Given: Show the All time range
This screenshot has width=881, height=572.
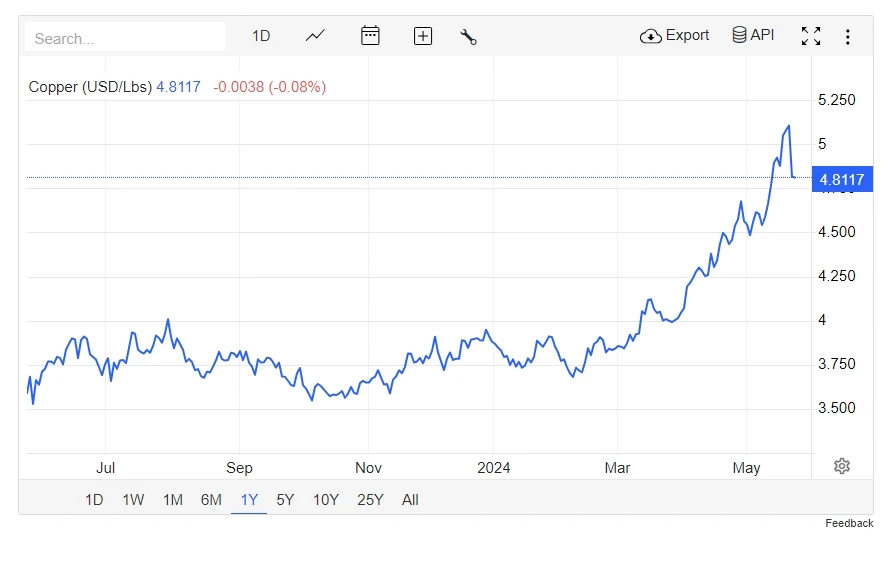Looking at the screenshot, I should (x=410, y=500).
